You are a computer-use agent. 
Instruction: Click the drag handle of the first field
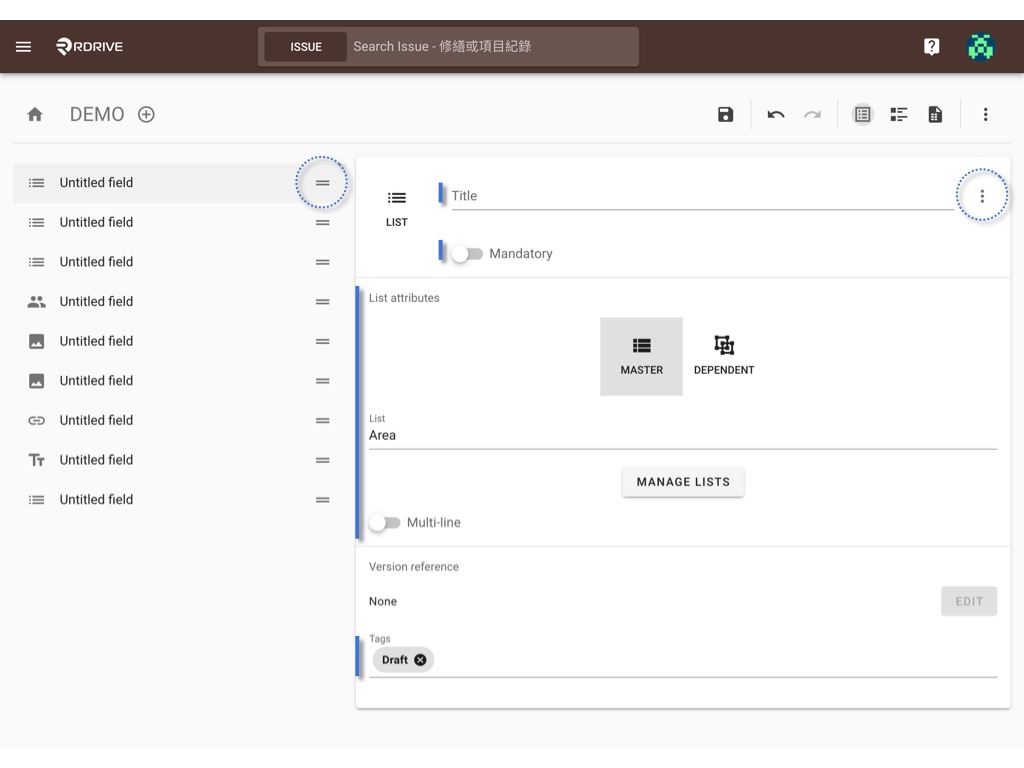click(x=322, y=183)
